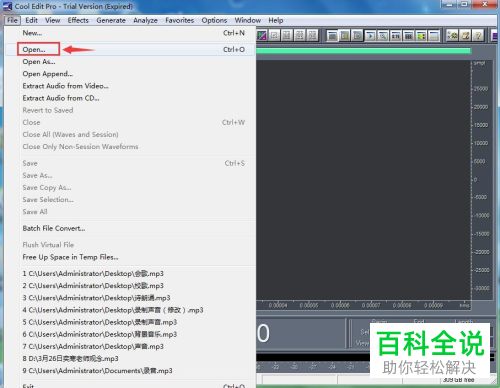Screen dimensions: 500x388
Task: Open recent file 8 on drive D
Action: coord(130,359)
